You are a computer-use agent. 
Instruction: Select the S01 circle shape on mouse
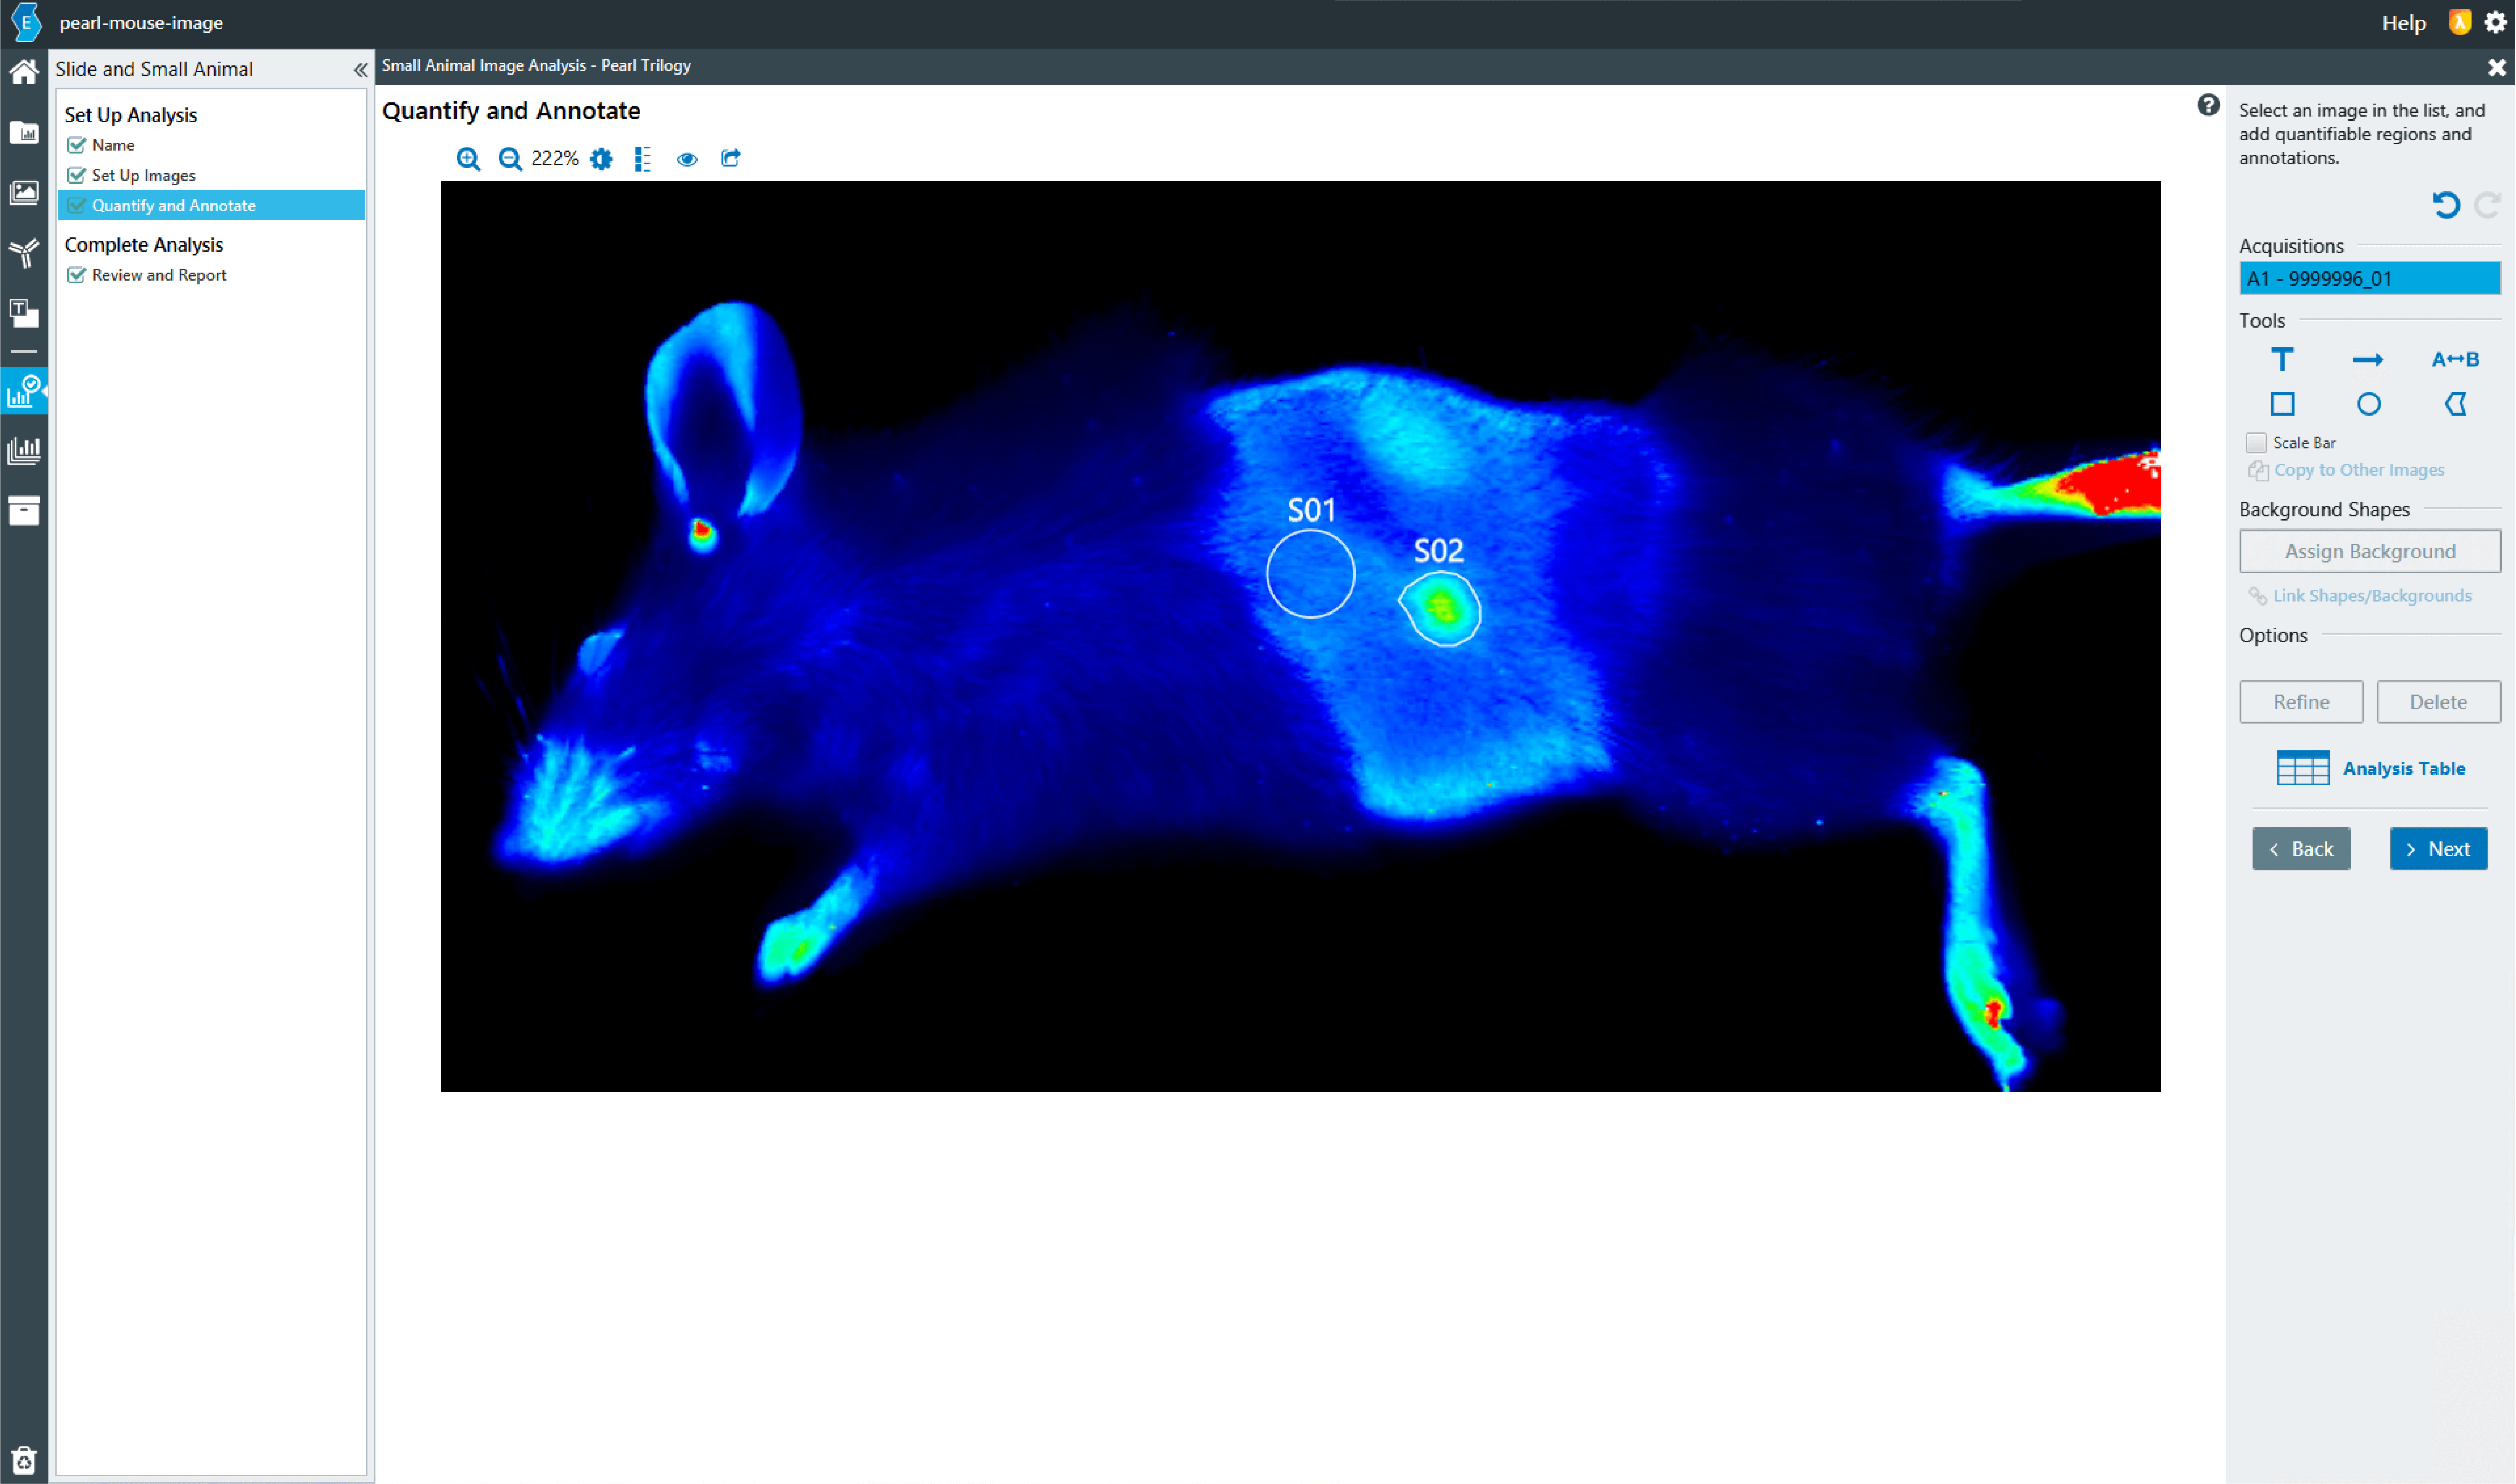point(1310,573)
